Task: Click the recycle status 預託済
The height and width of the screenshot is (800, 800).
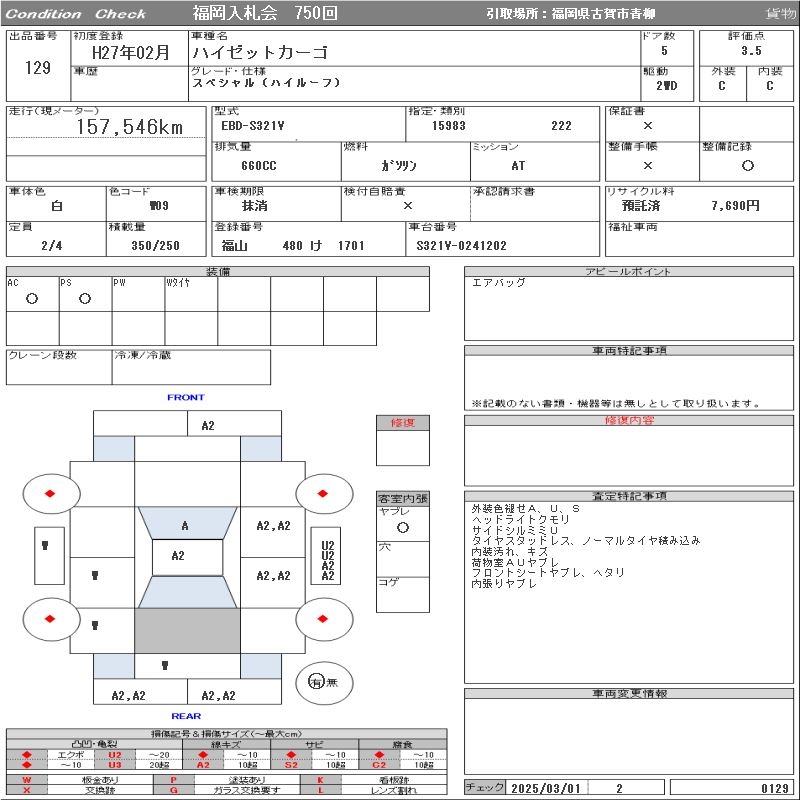Action: click(641, 206)
